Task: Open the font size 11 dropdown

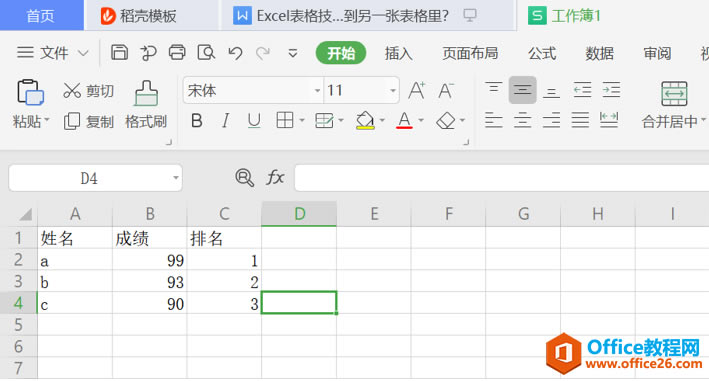Action: (x=393, y=90)
